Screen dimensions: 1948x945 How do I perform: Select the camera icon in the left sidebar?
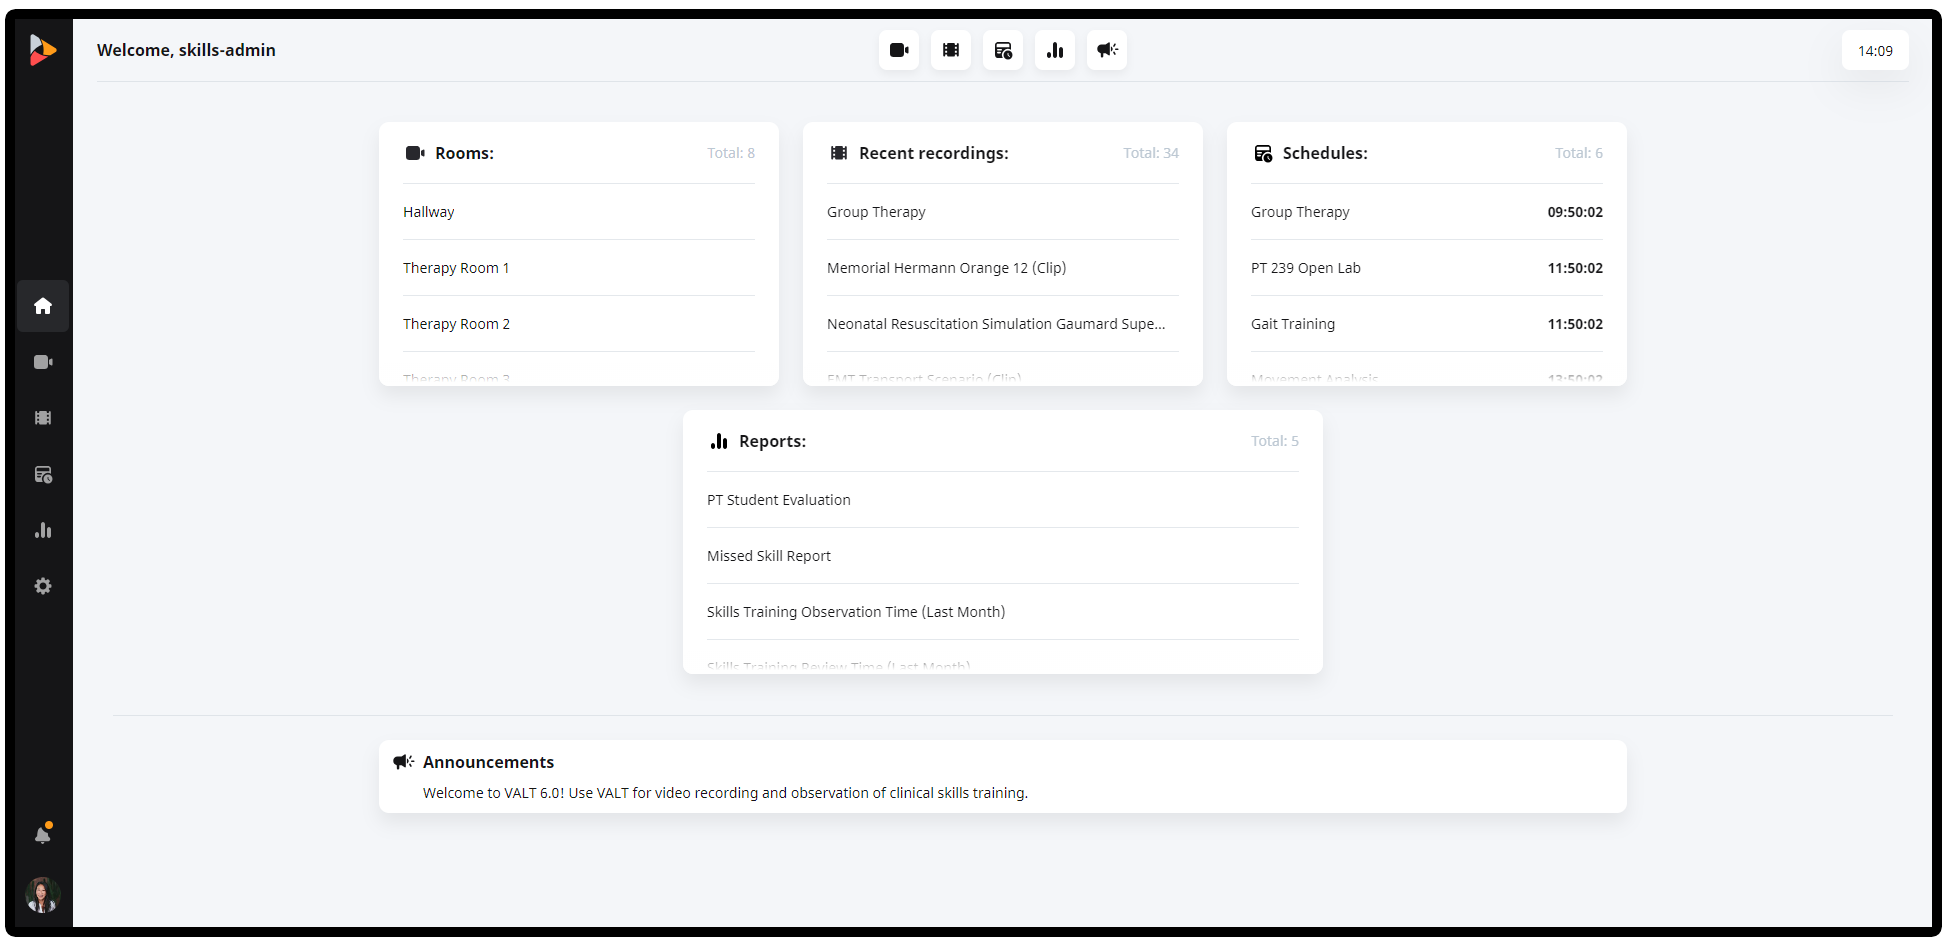(x=43, y=361)
